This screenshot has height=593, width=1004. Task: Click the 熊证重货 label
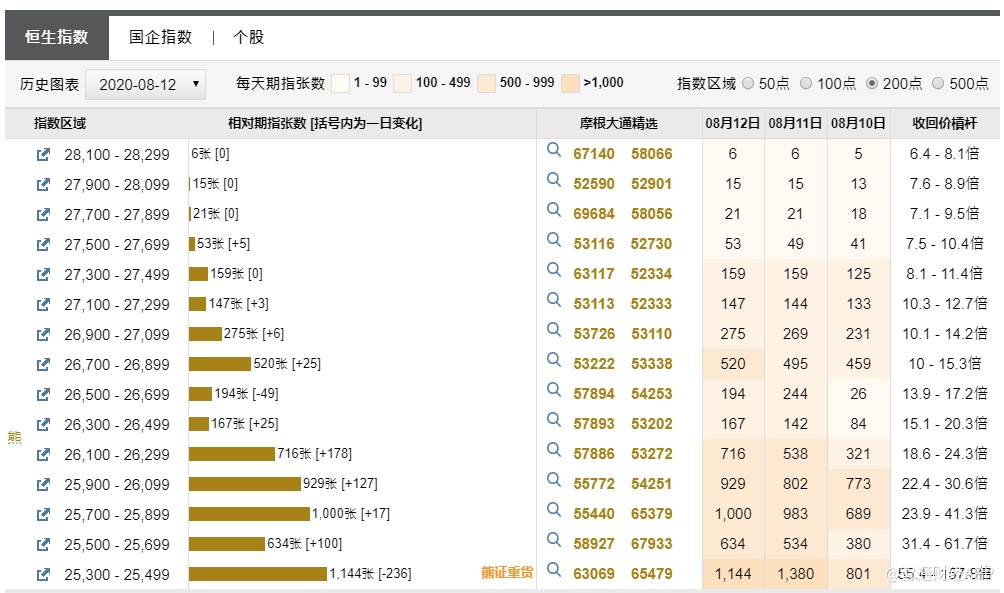507,574
